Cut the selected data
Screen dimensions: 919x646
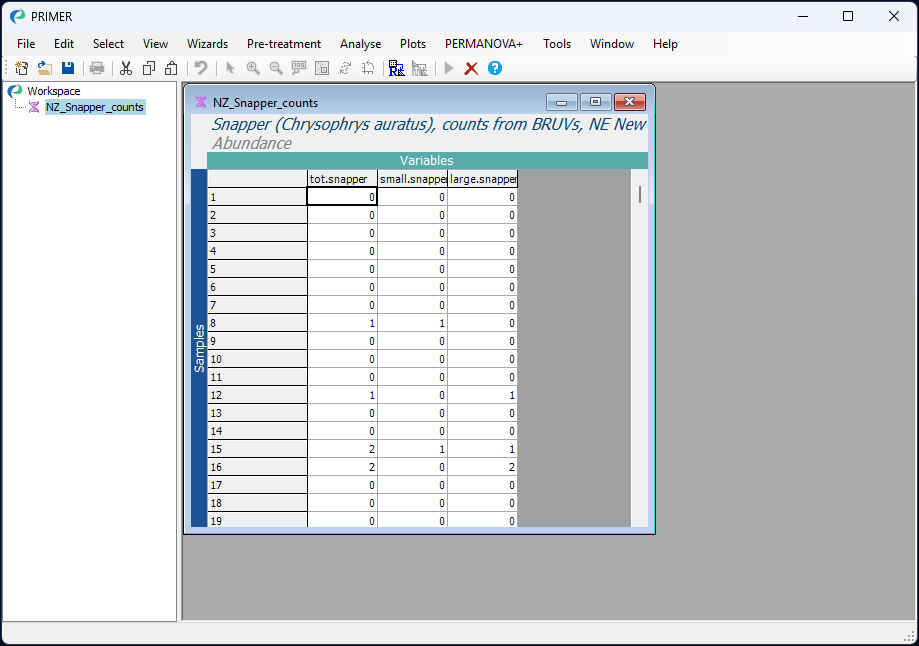pos(126,68)
